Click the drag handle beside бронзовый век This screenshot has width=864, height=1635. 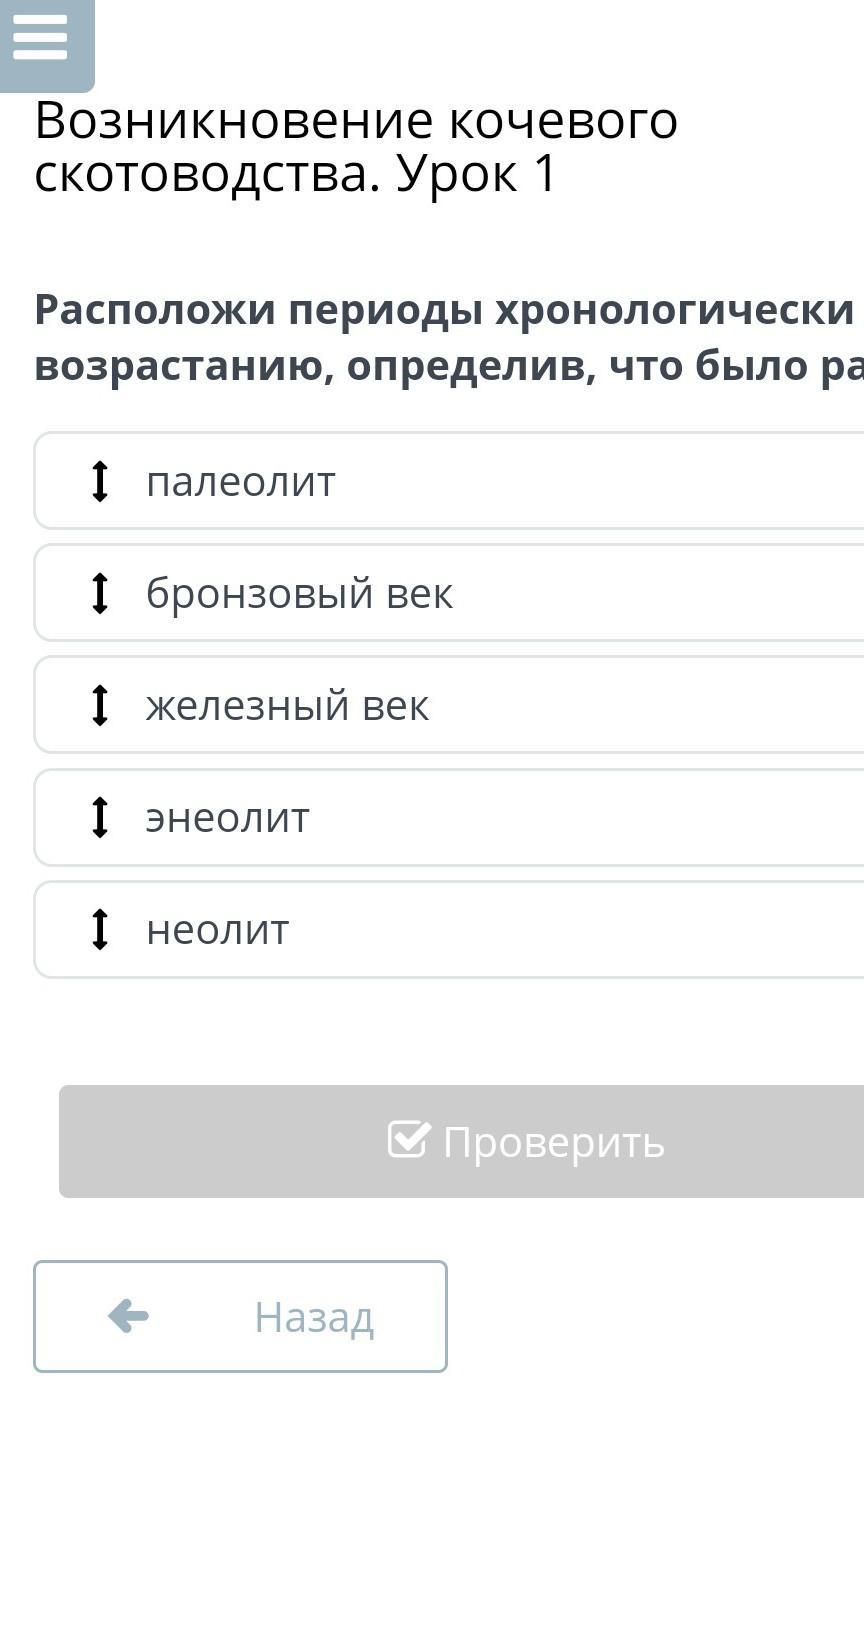pyautogui.click(x=99, y=593)
